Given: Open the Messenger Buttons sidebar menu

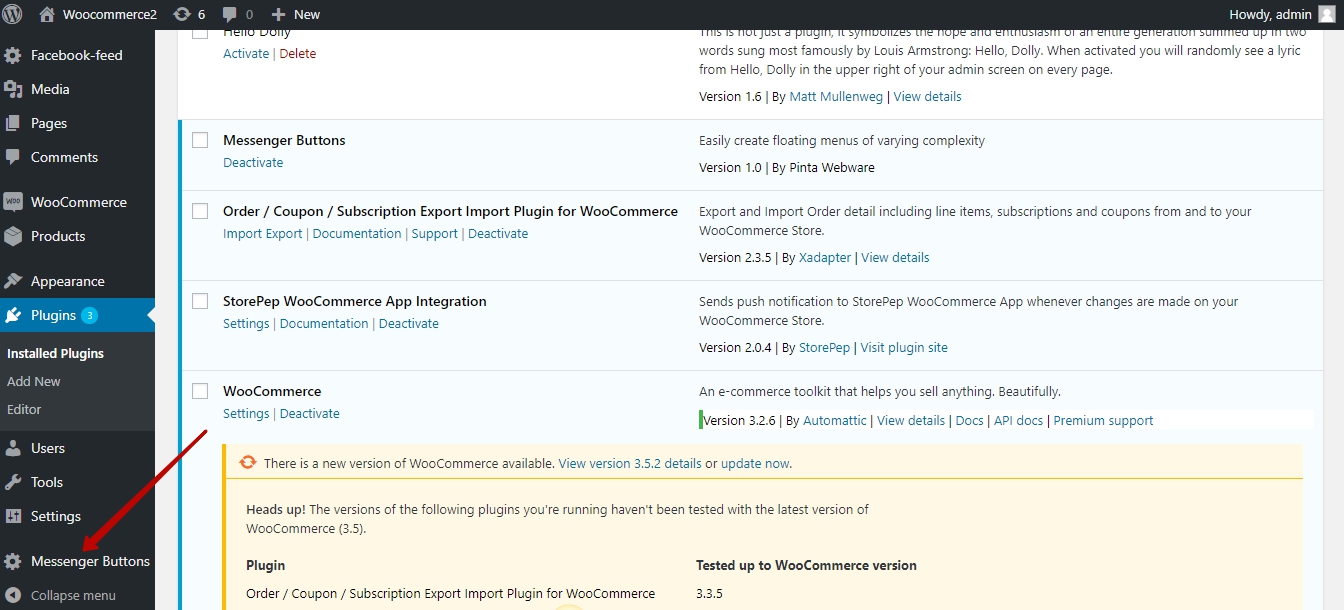Looking at the screenshot, I should (x=90, y=561).
